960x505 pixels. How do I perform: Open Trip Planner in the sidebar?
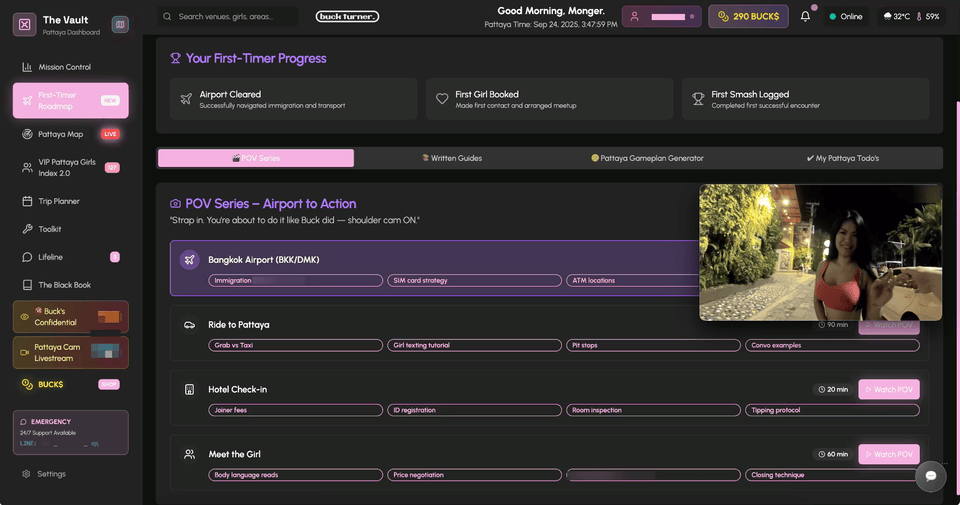coord(58,201)
